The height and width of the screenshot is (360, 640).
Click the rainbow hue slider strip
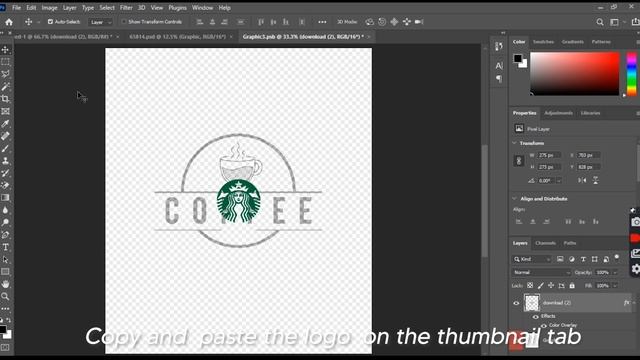pyautogui.click(x=631, y=74)
